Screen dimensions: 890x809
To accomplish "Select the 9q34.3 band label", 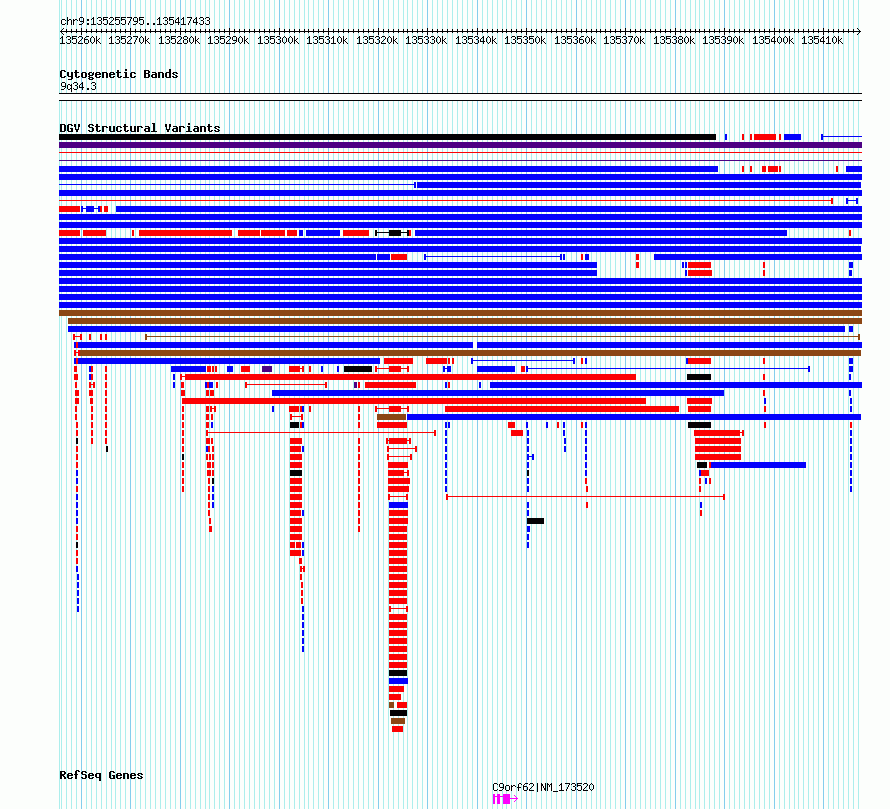I will tap(78, 86).
